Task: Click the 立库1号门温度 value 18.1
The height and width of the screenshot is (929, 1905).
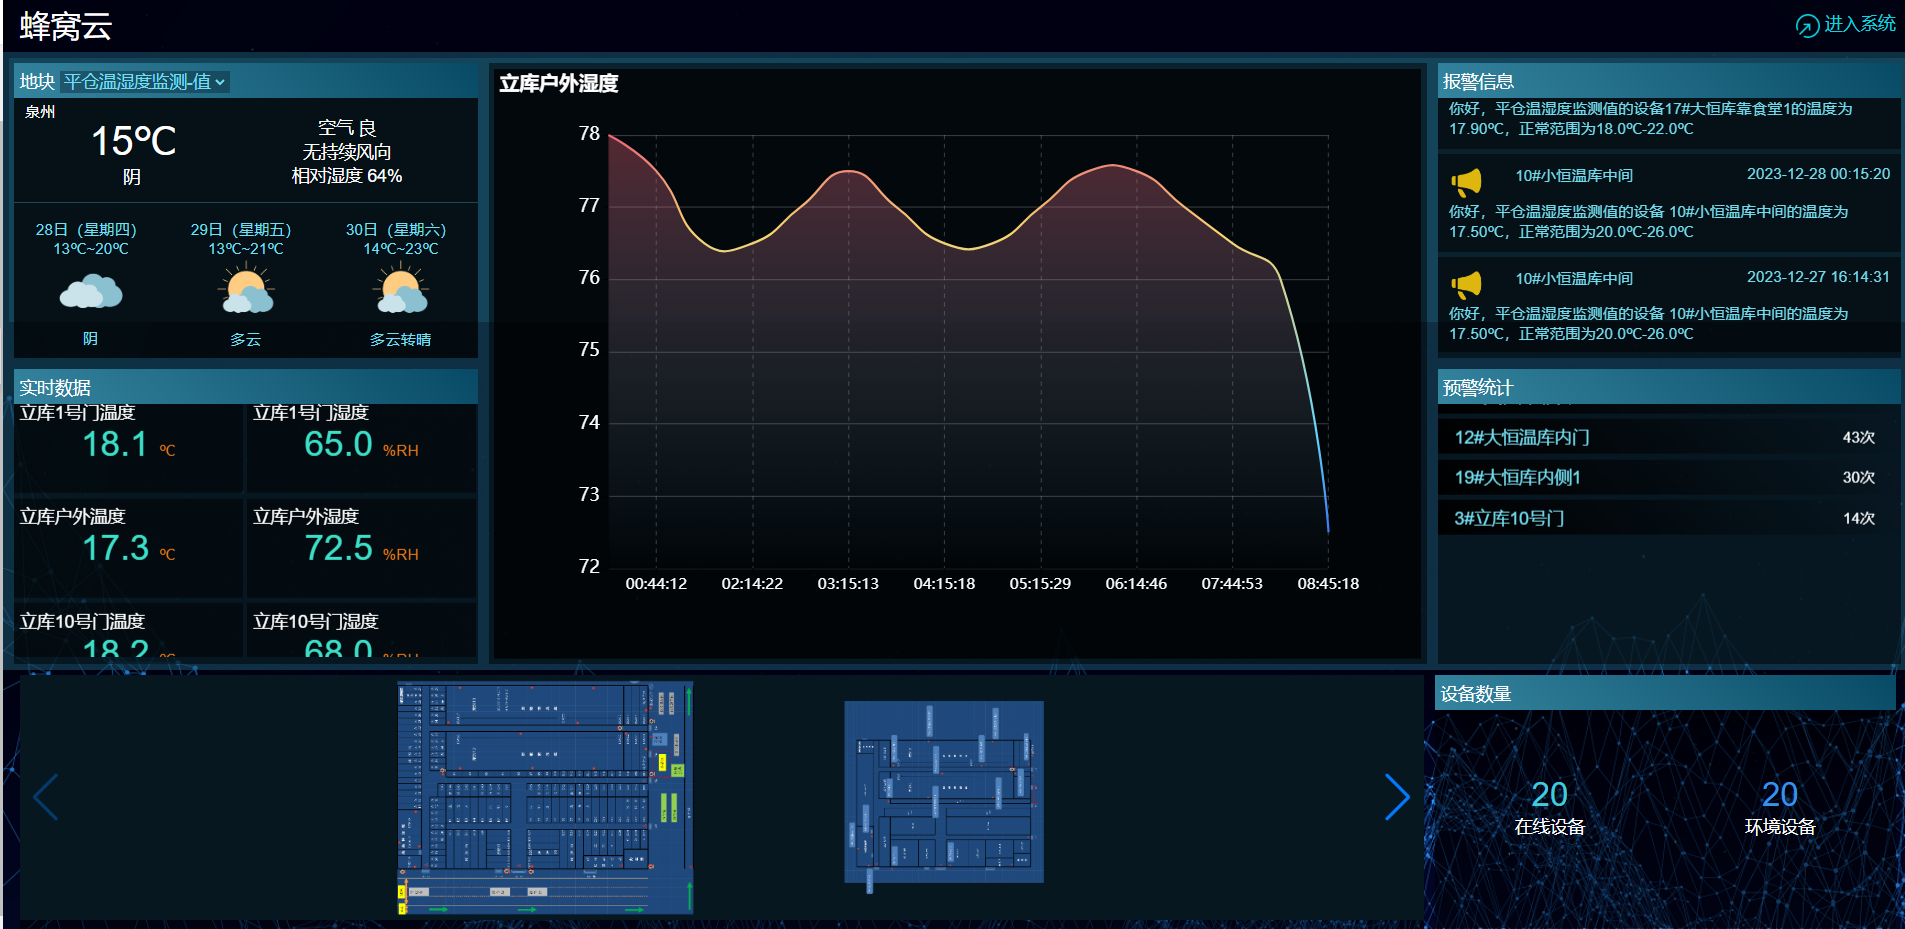Action: tap(115, 444)
